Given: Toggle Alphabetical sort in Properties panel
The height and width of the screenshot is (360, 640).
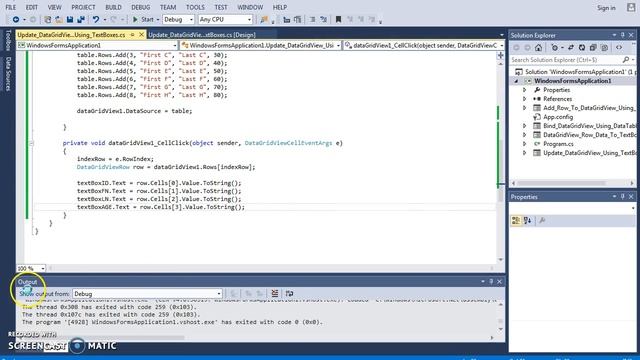Looking at the screenshot, I should click(527, 220).
